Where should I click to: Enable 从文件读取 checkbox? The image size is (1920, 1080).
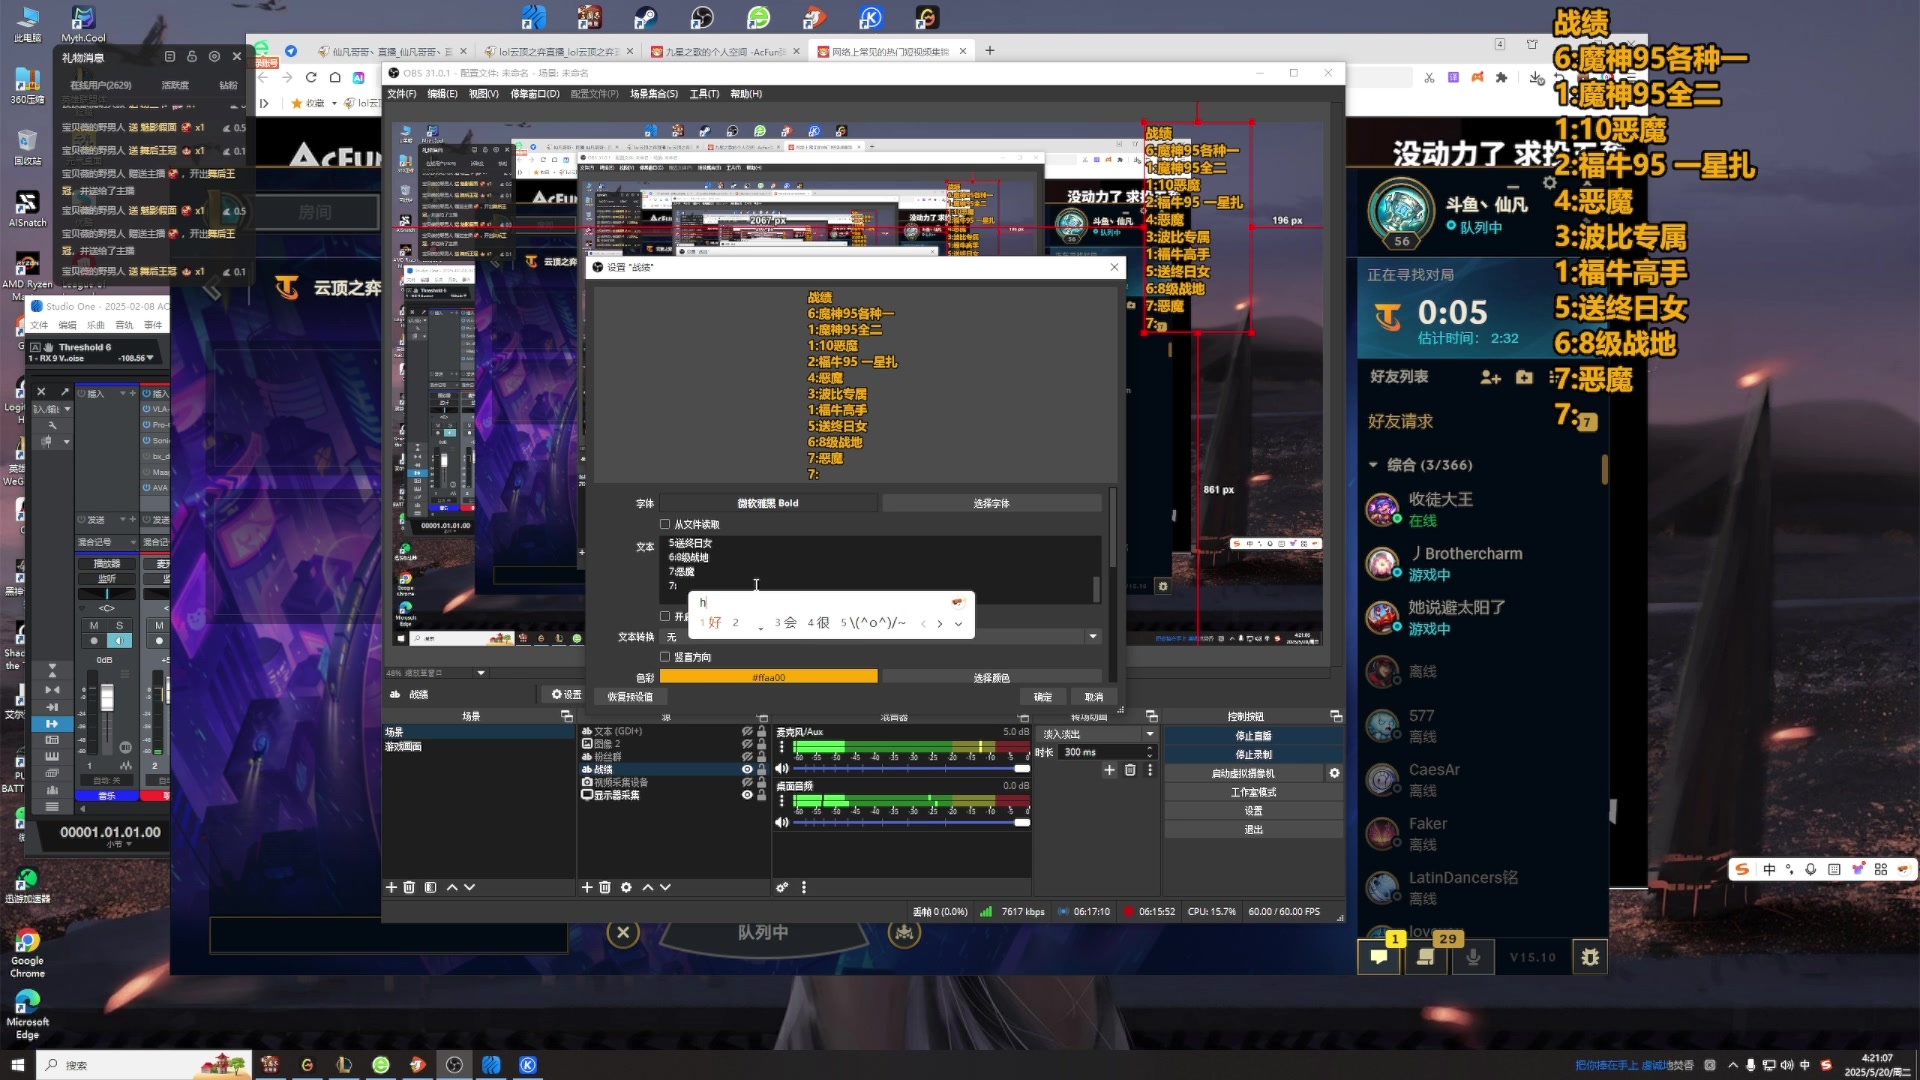coord(665,524)
